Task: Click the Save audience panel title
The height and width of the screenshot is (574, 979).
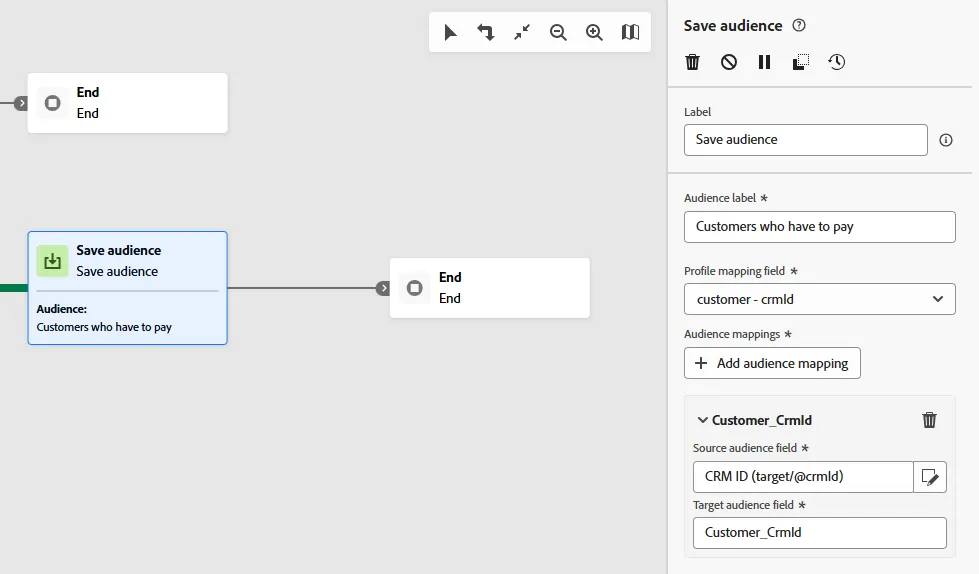Action: pyautogui.click(x=732, y=26)
